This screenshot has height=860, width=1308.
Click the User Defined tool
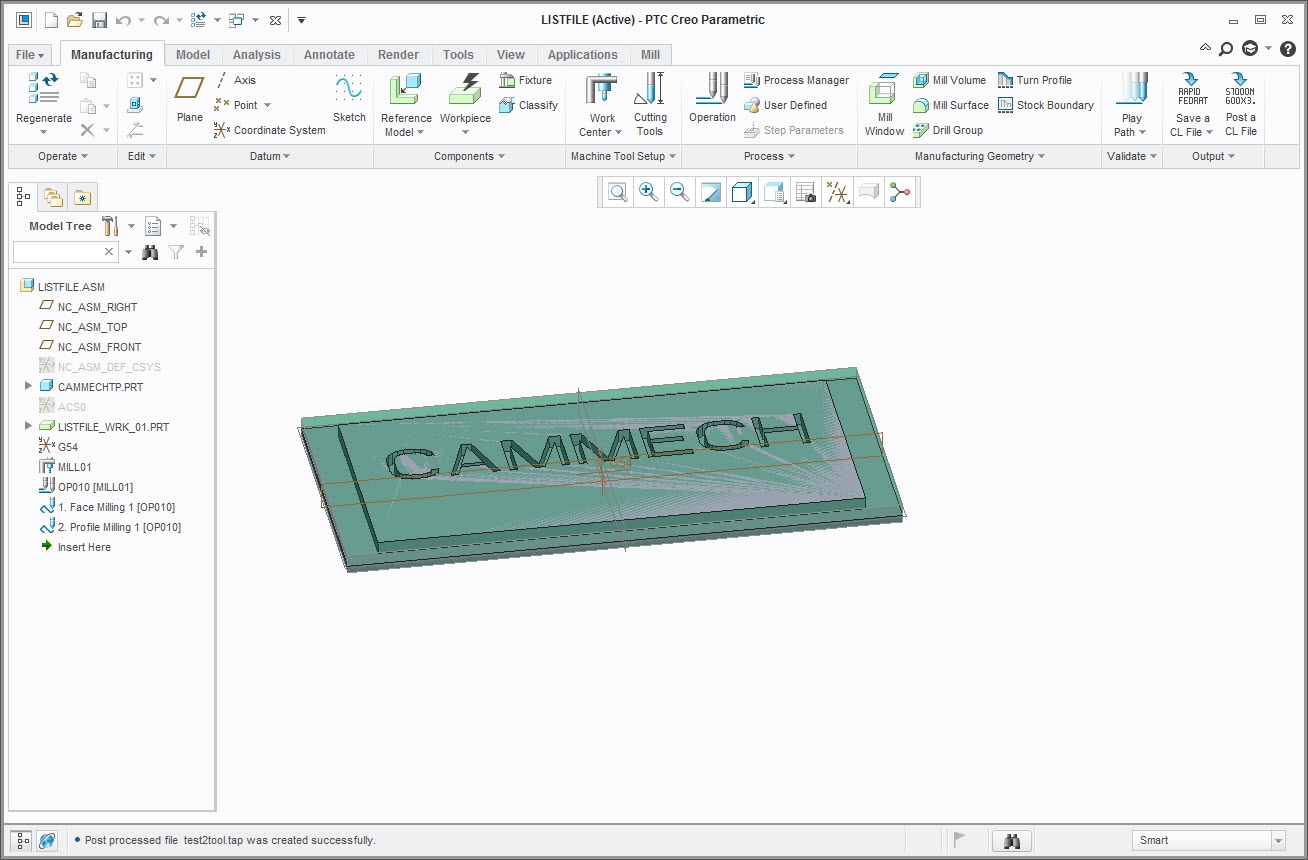[785, 105]
